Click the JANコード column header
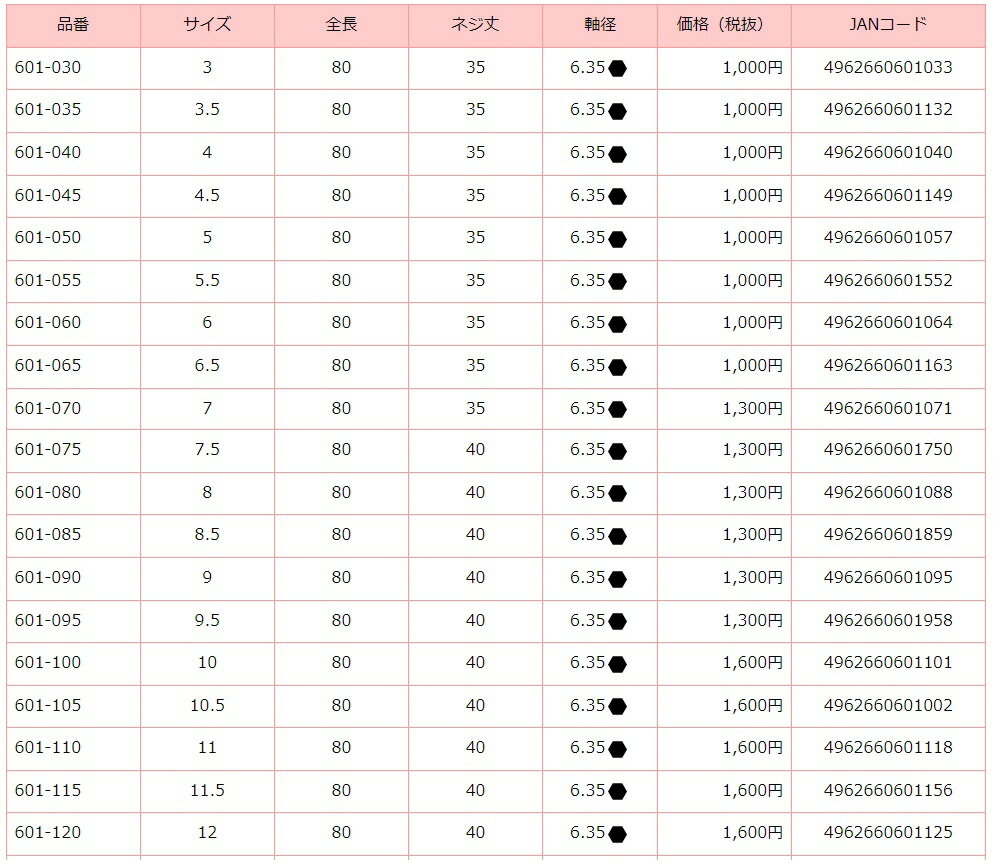 [888, 25]
